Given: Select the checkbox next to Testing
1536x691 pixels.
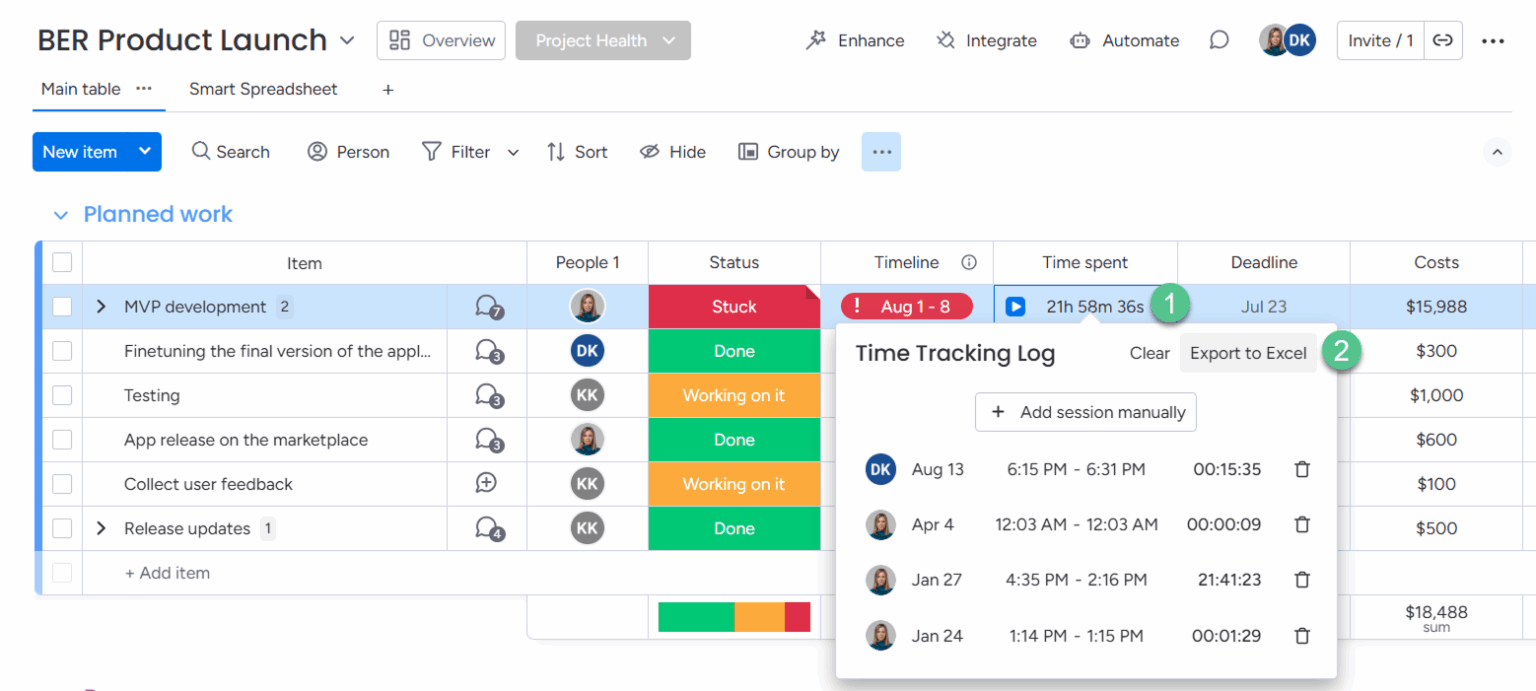Looking at the screenshot, I should click(62, 395).
